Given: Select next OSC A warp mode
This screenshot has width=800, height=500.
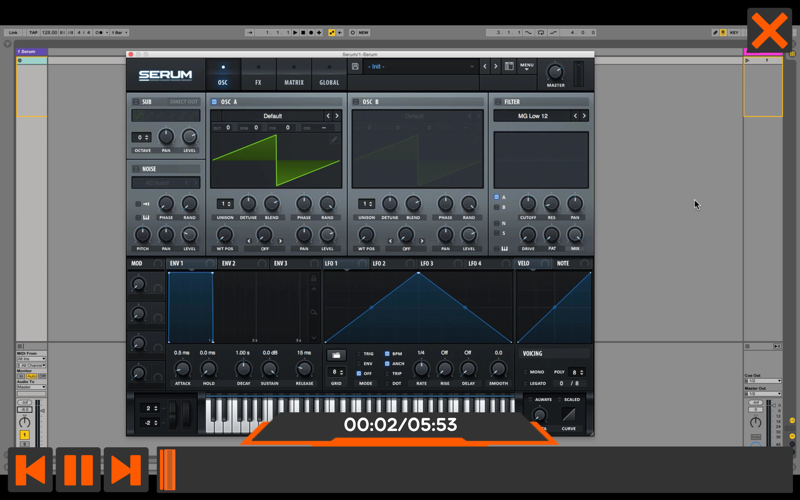Looking at the screenshot, I should [280, 241].
